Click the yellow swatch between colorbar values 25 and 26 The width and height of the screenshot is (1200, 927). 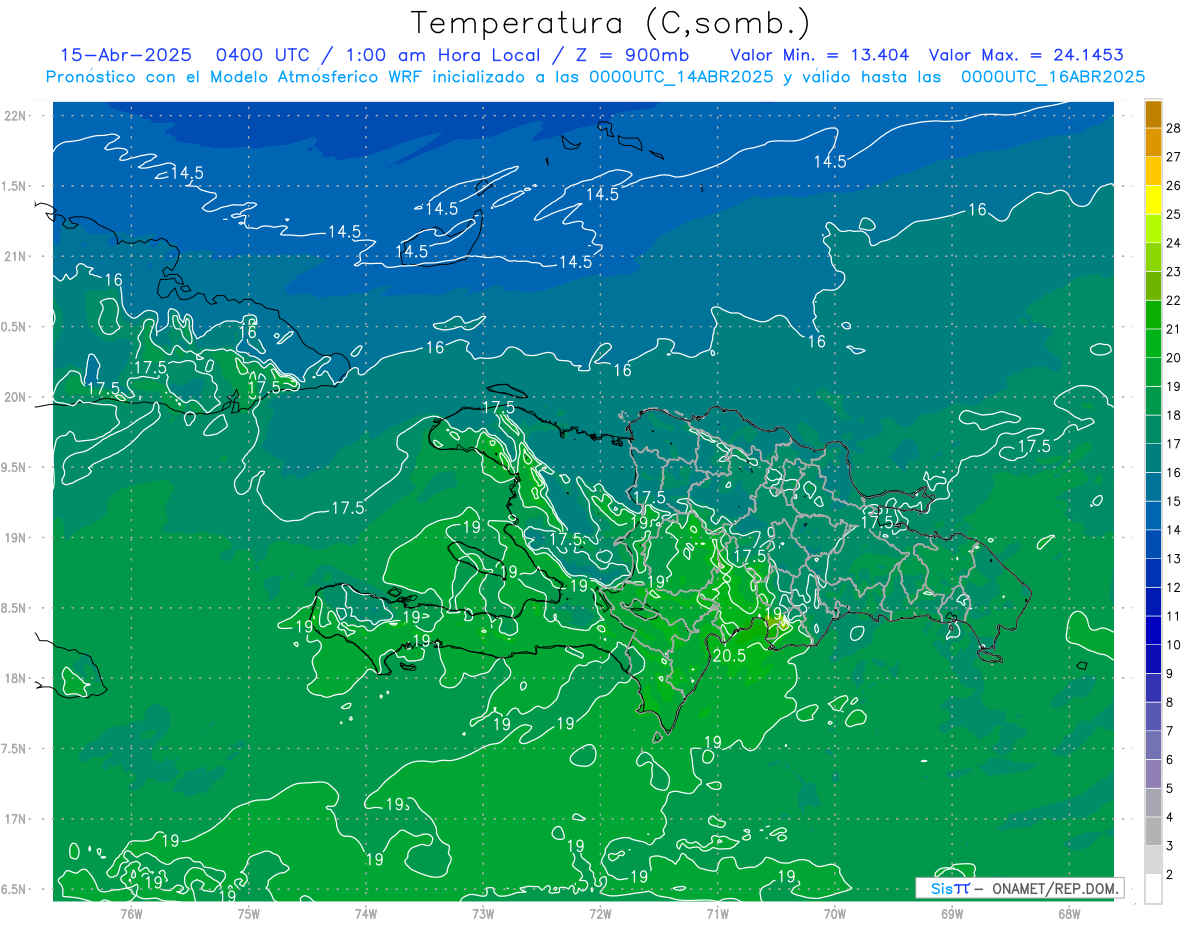(1153, 200)
